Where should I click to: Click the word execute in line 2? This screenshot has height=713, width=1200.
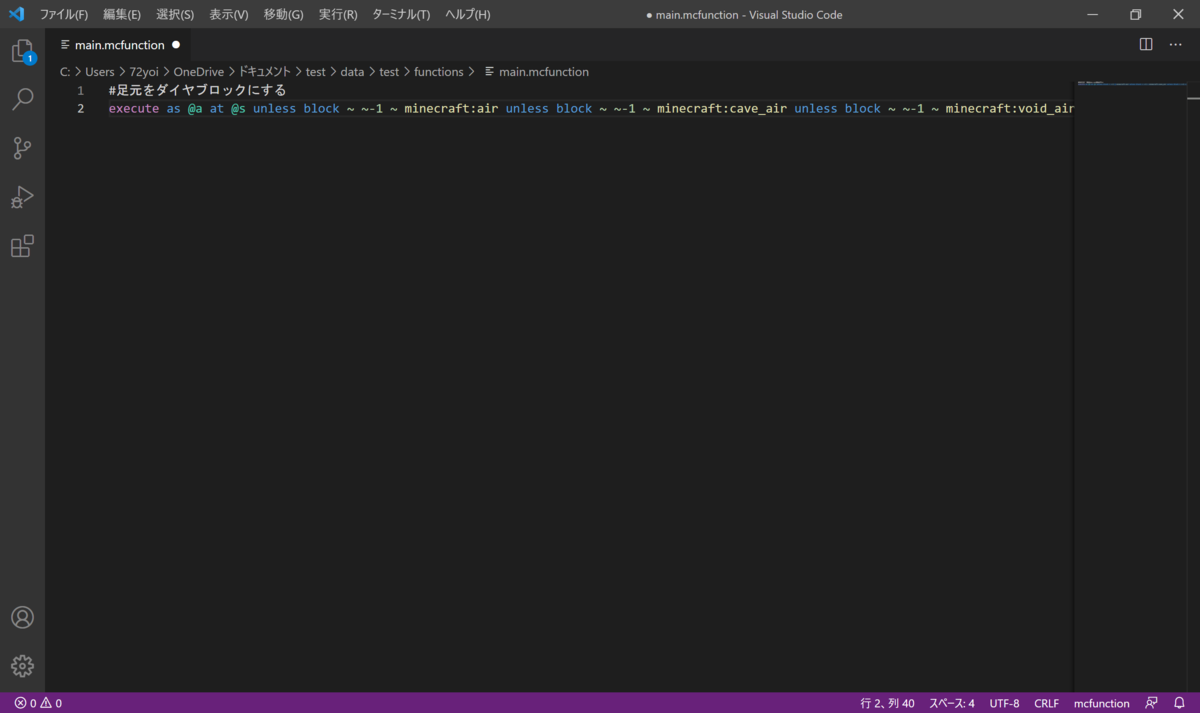[x=134, y=108]
